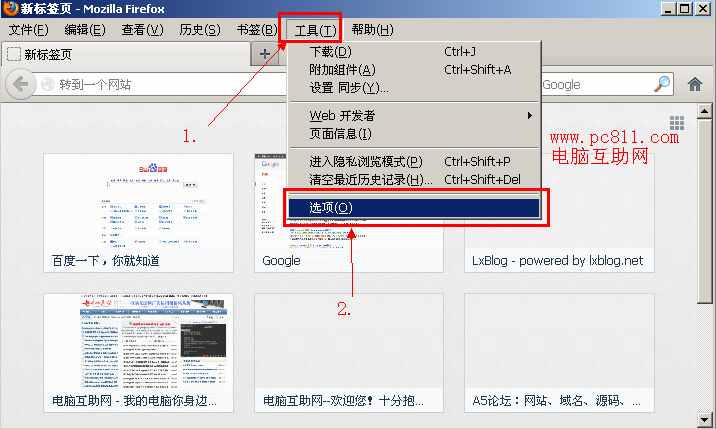Image resolution: width=716 pixels, height=429 pixels.
Task: Click the scrollbar up arrow
Action: click(704, 111)
